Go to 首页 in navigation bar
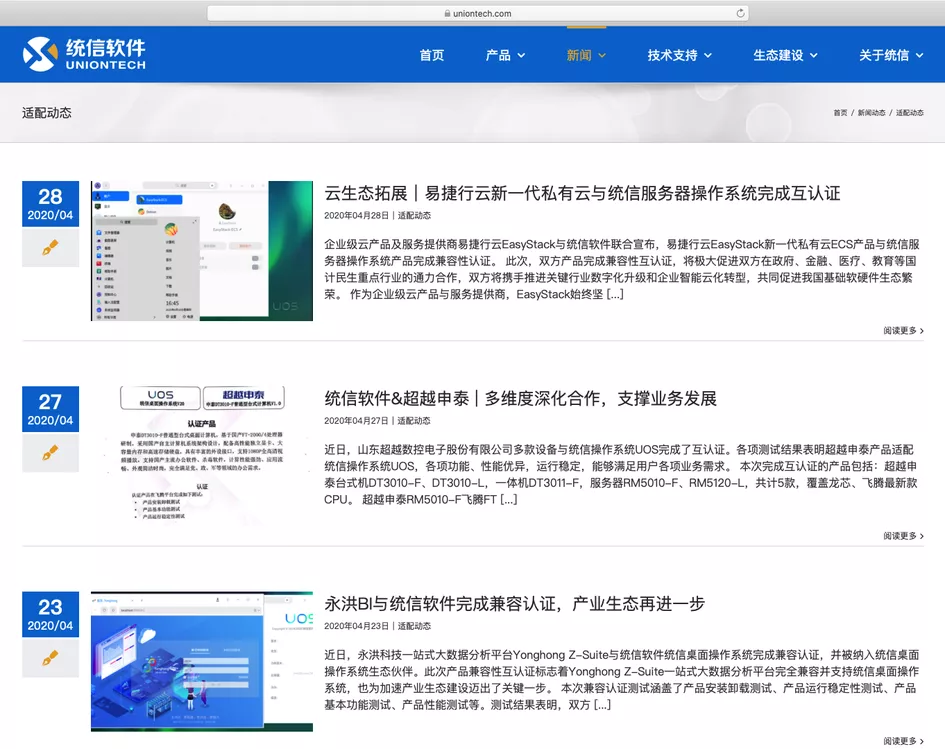Viewport: 945px width, 749px height. point(432,55)
